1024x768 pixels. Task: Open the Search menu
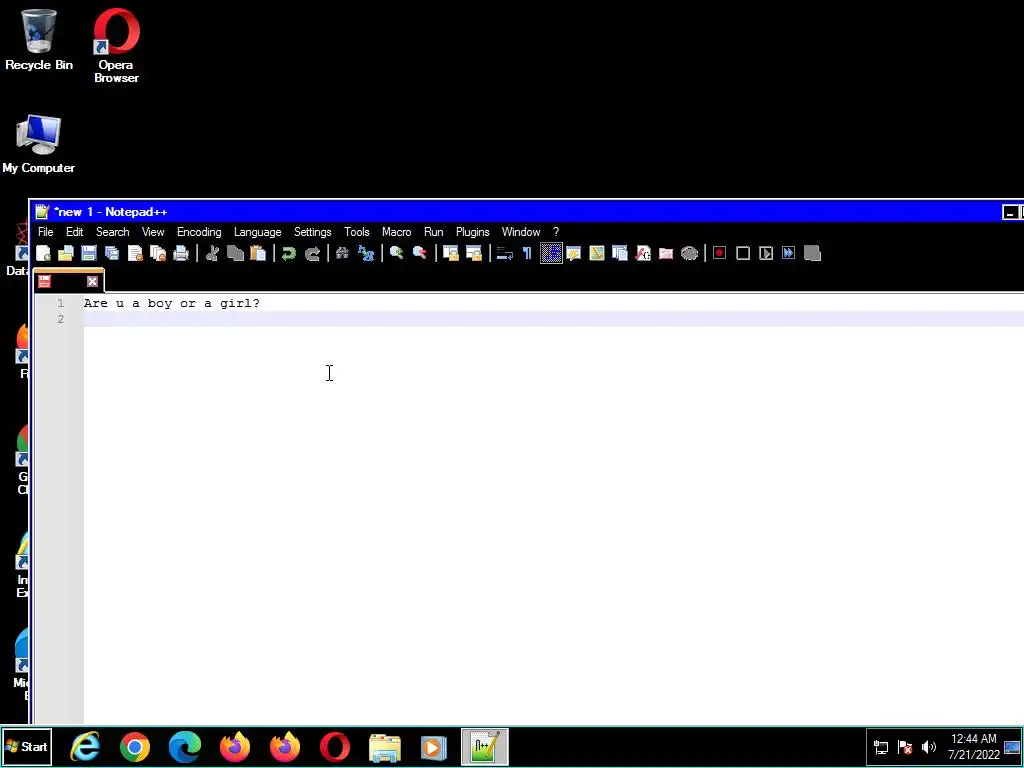coord(112,232)
